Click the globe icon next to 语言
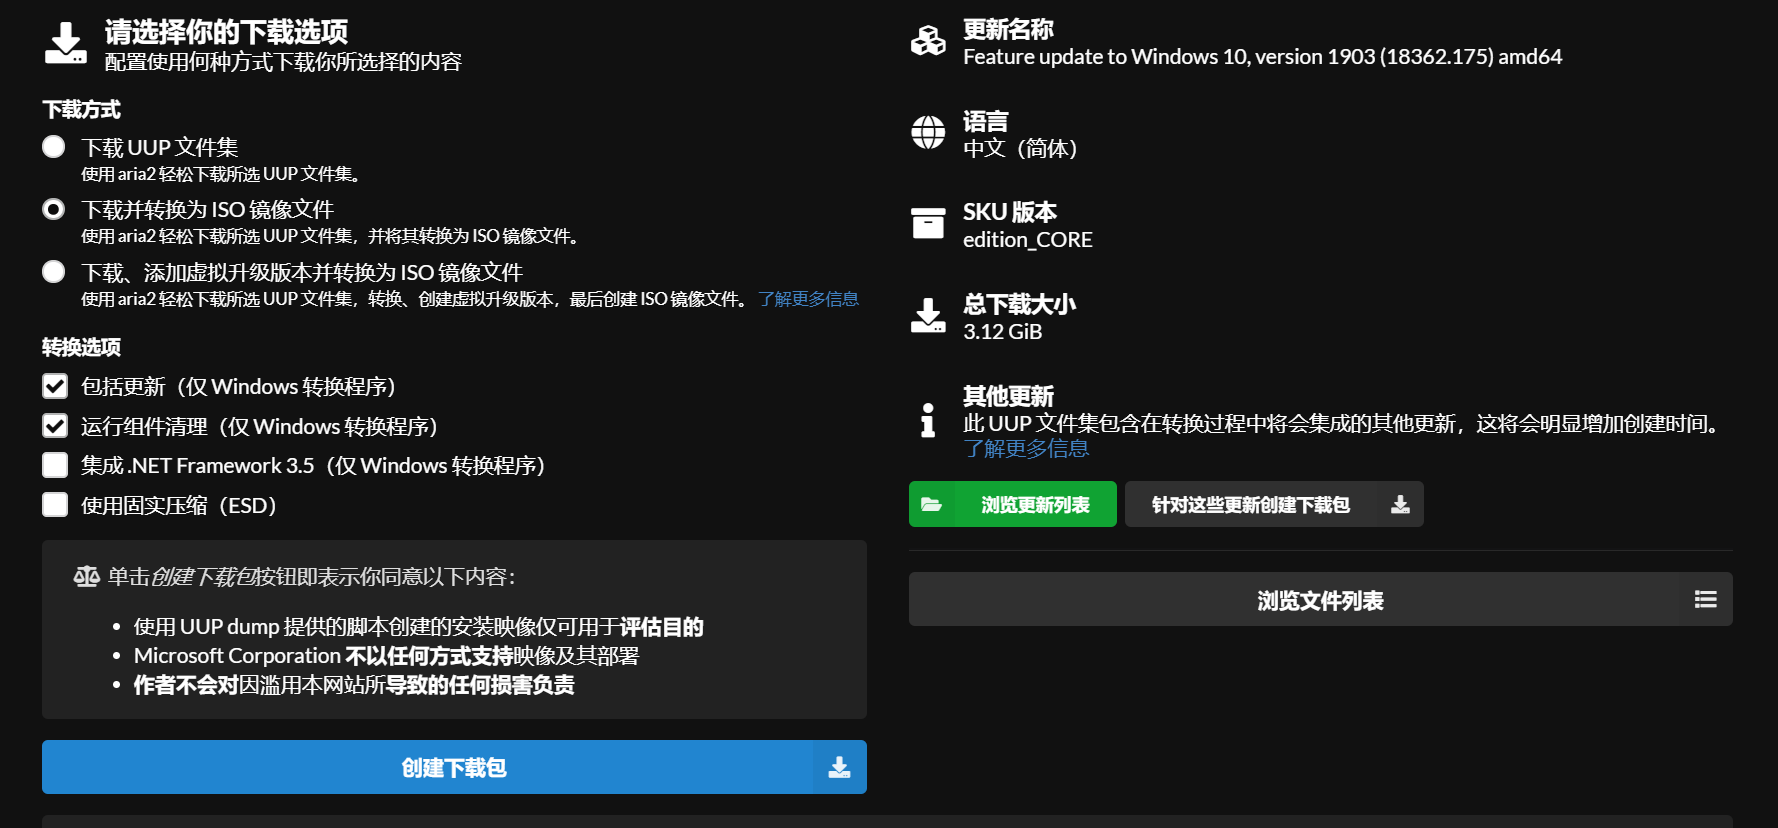 (x=928, y=132)
